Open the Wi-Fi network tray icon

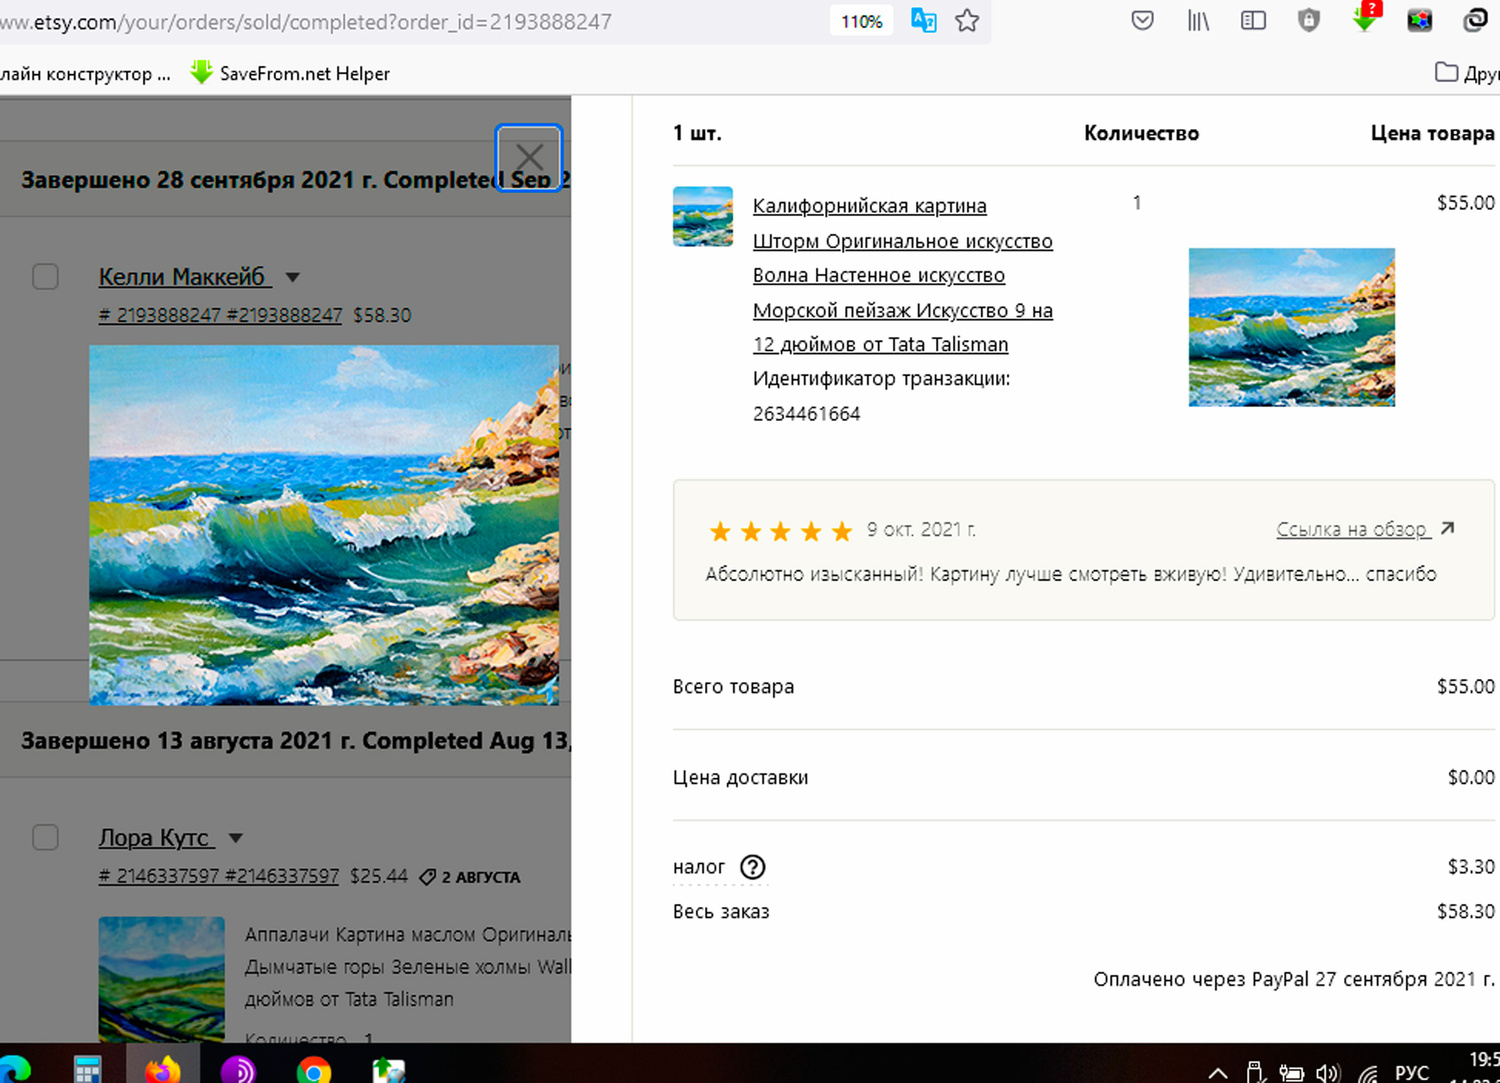point(1368,1073)
